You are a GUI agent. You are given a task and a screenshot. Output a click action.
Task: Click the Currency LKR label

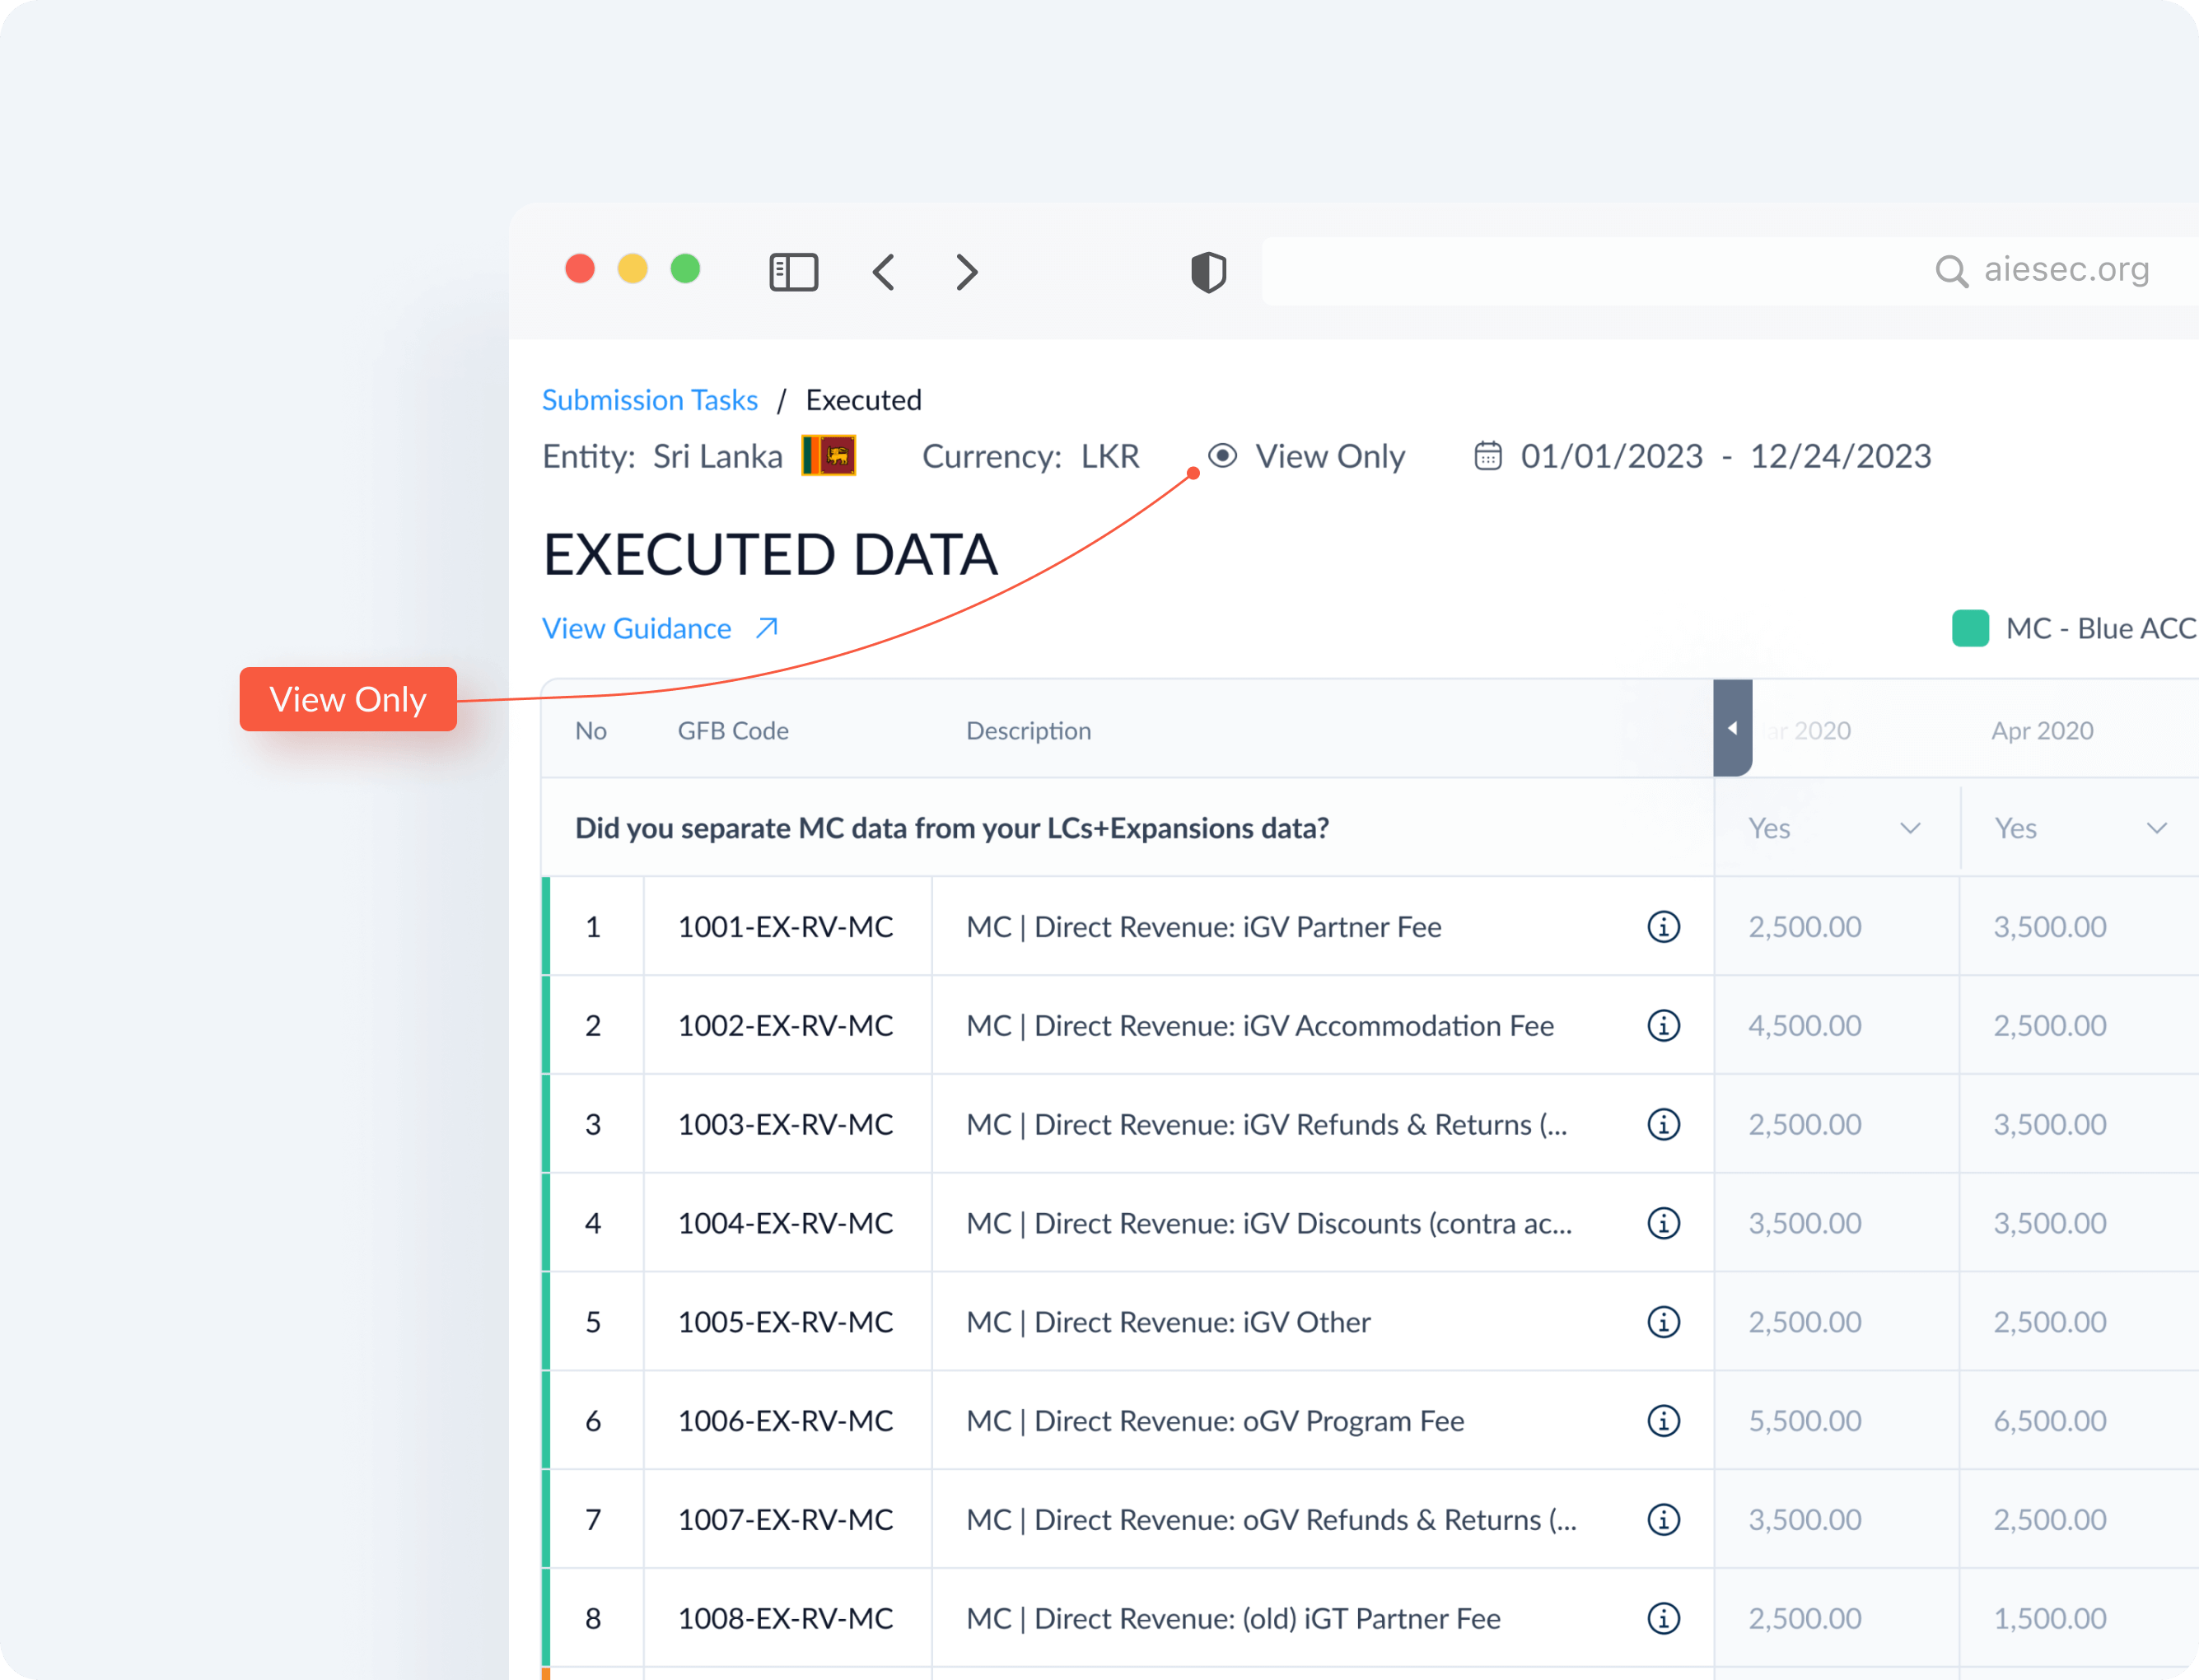1030,457
